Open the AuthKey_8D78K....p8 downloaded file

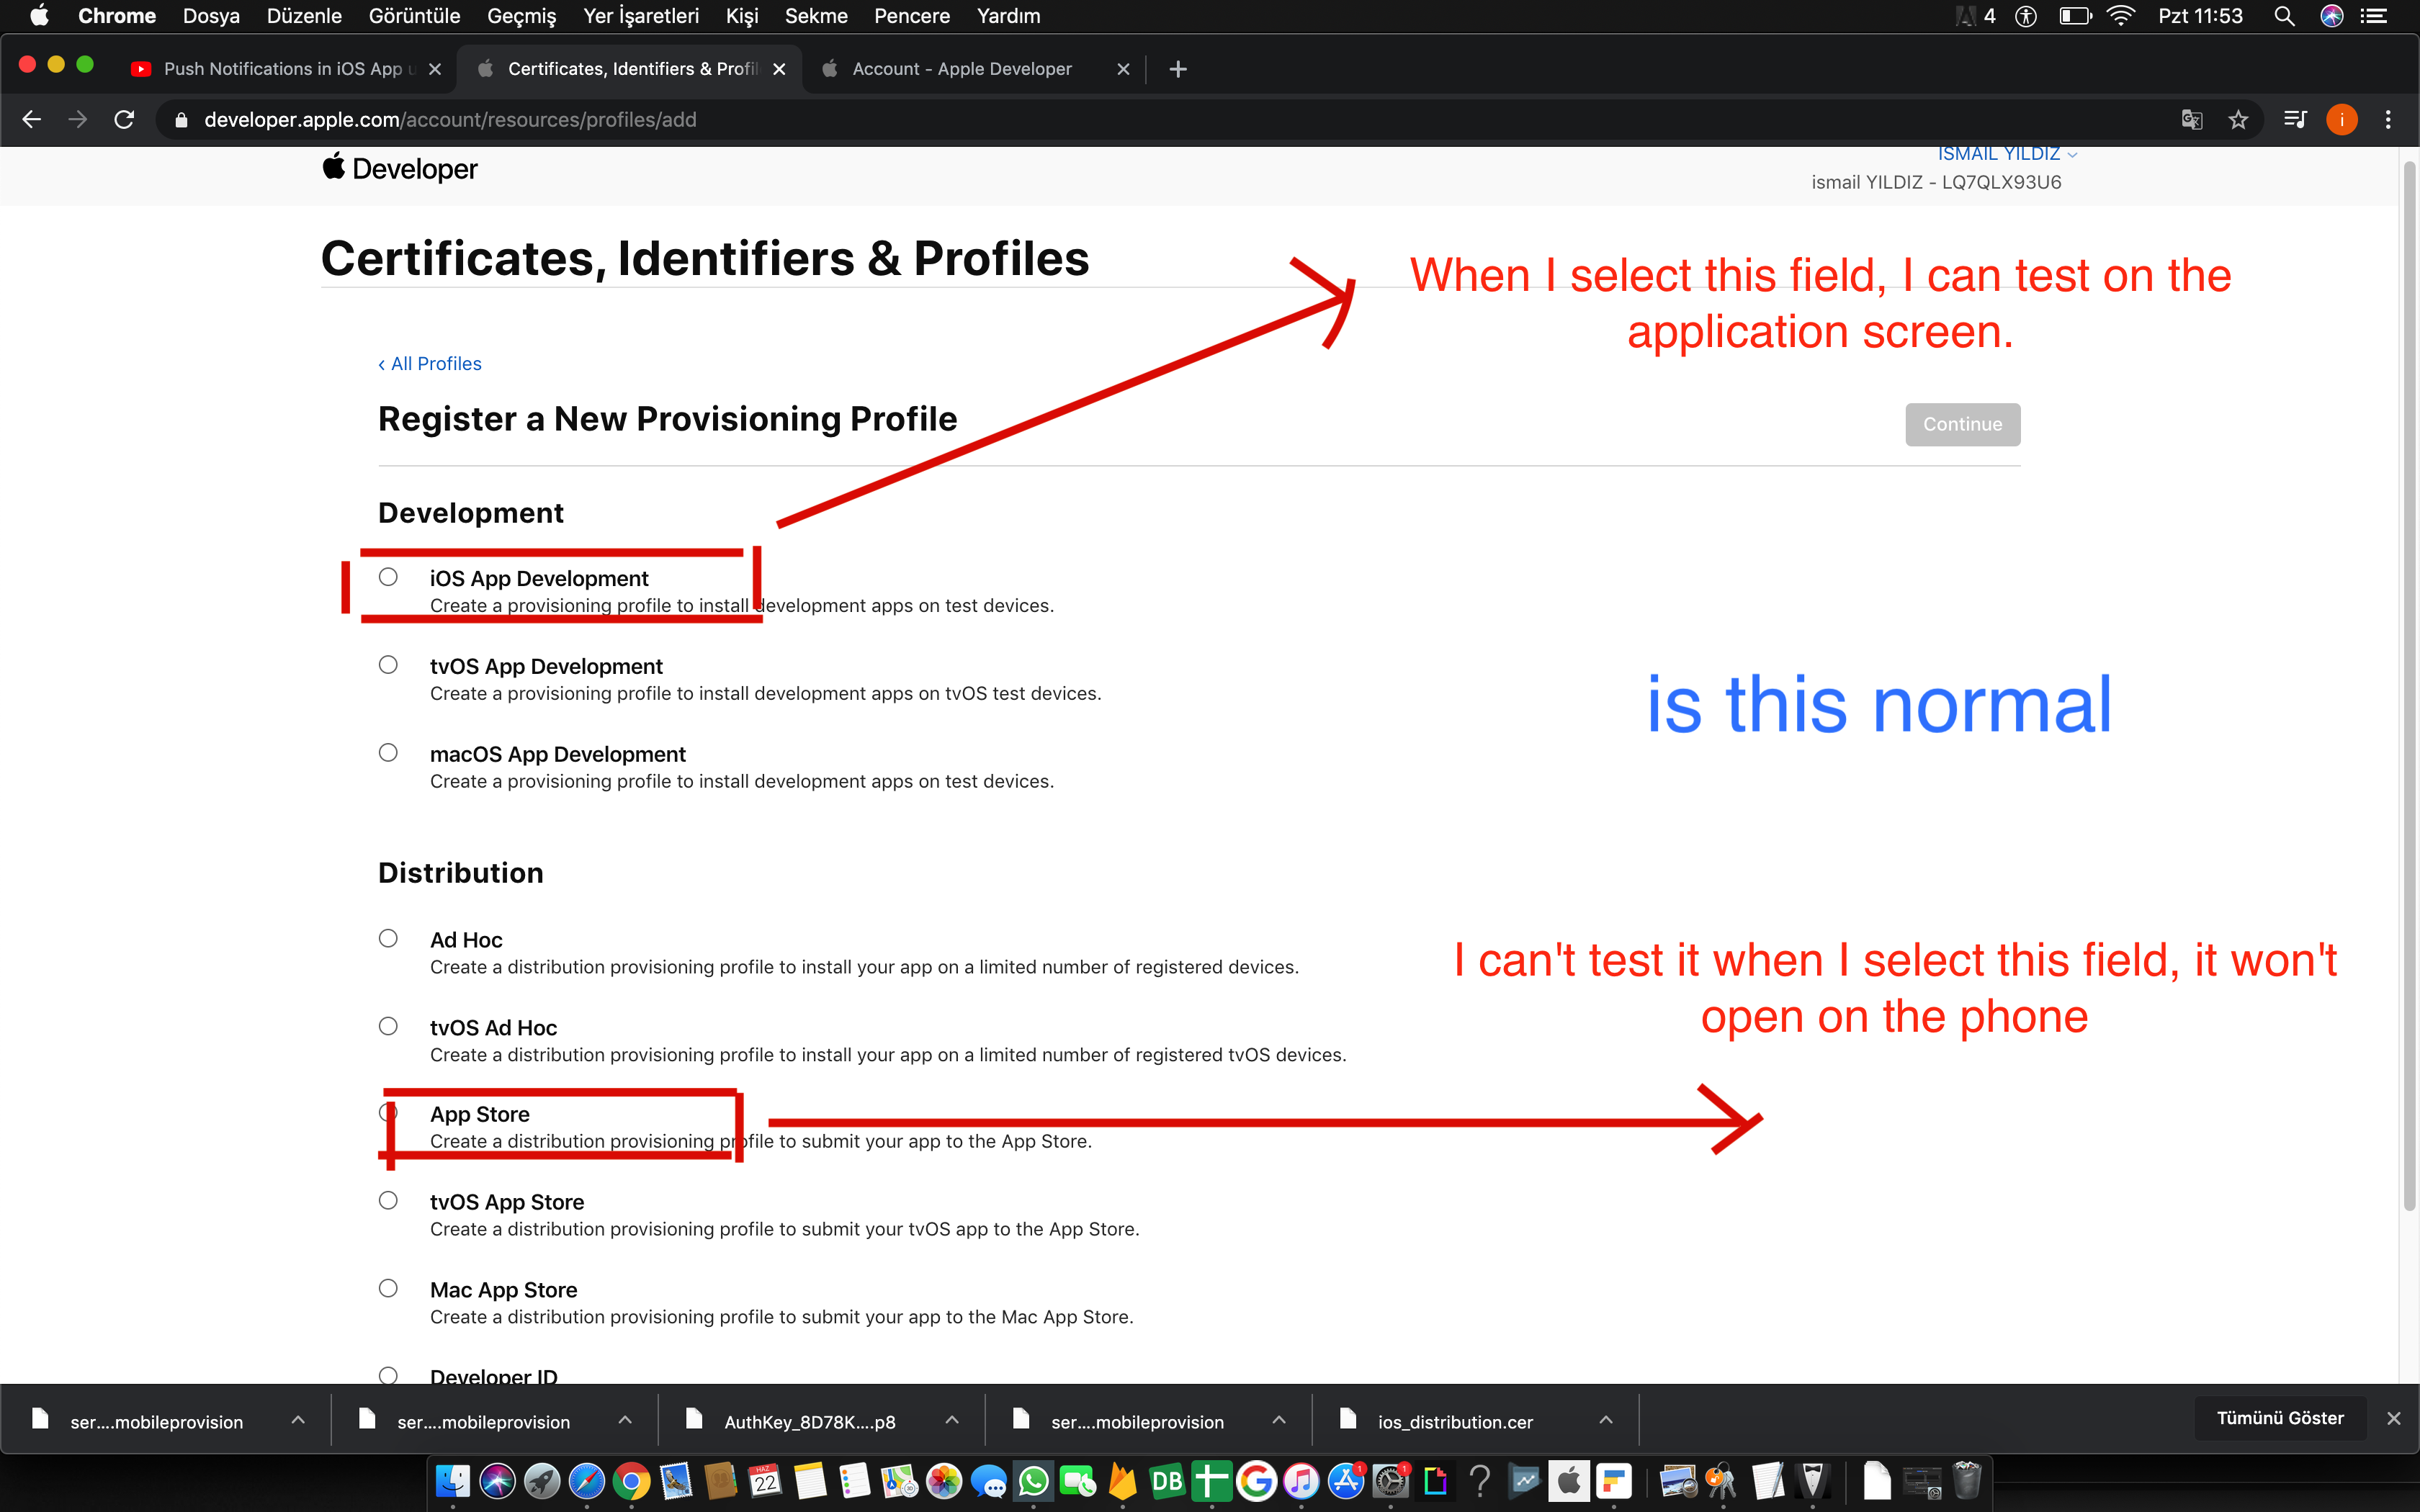pyautogui.click(x=810, y=1422)
